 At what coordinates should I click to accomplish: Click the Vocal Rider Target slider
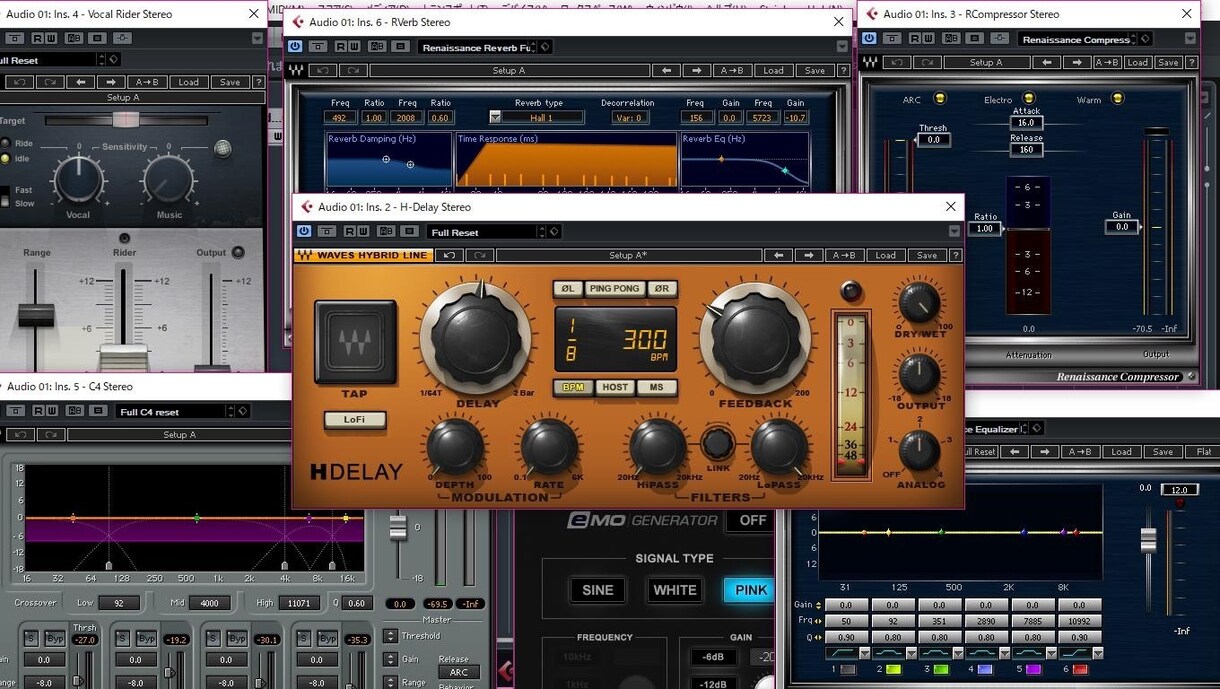[125, 120]
